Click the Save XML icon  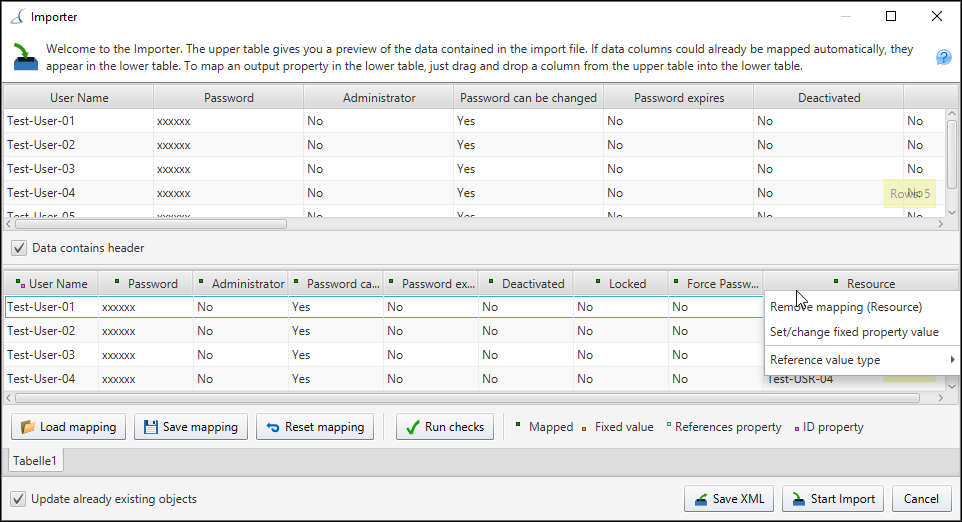701,499
